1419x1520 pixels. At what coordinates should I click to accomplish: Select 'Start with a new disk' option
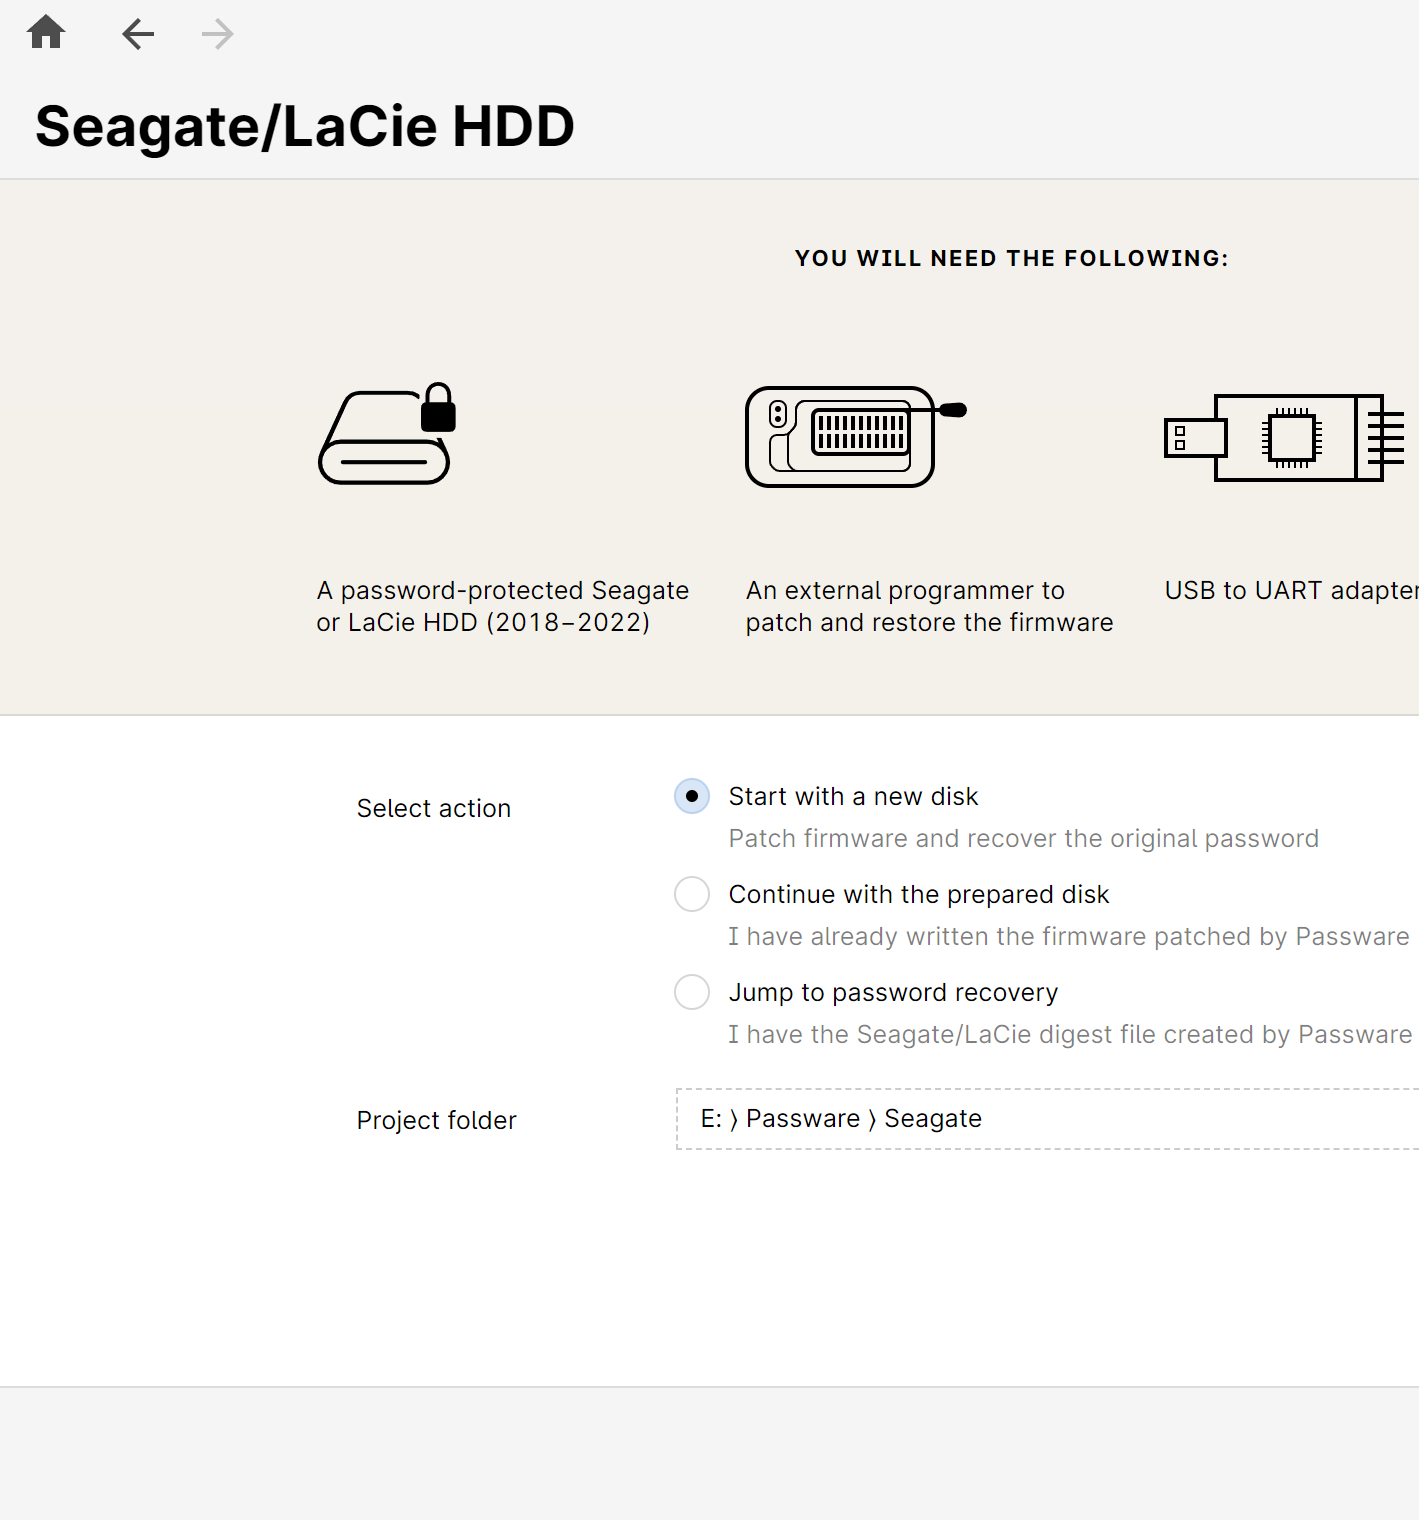[692, 796]
